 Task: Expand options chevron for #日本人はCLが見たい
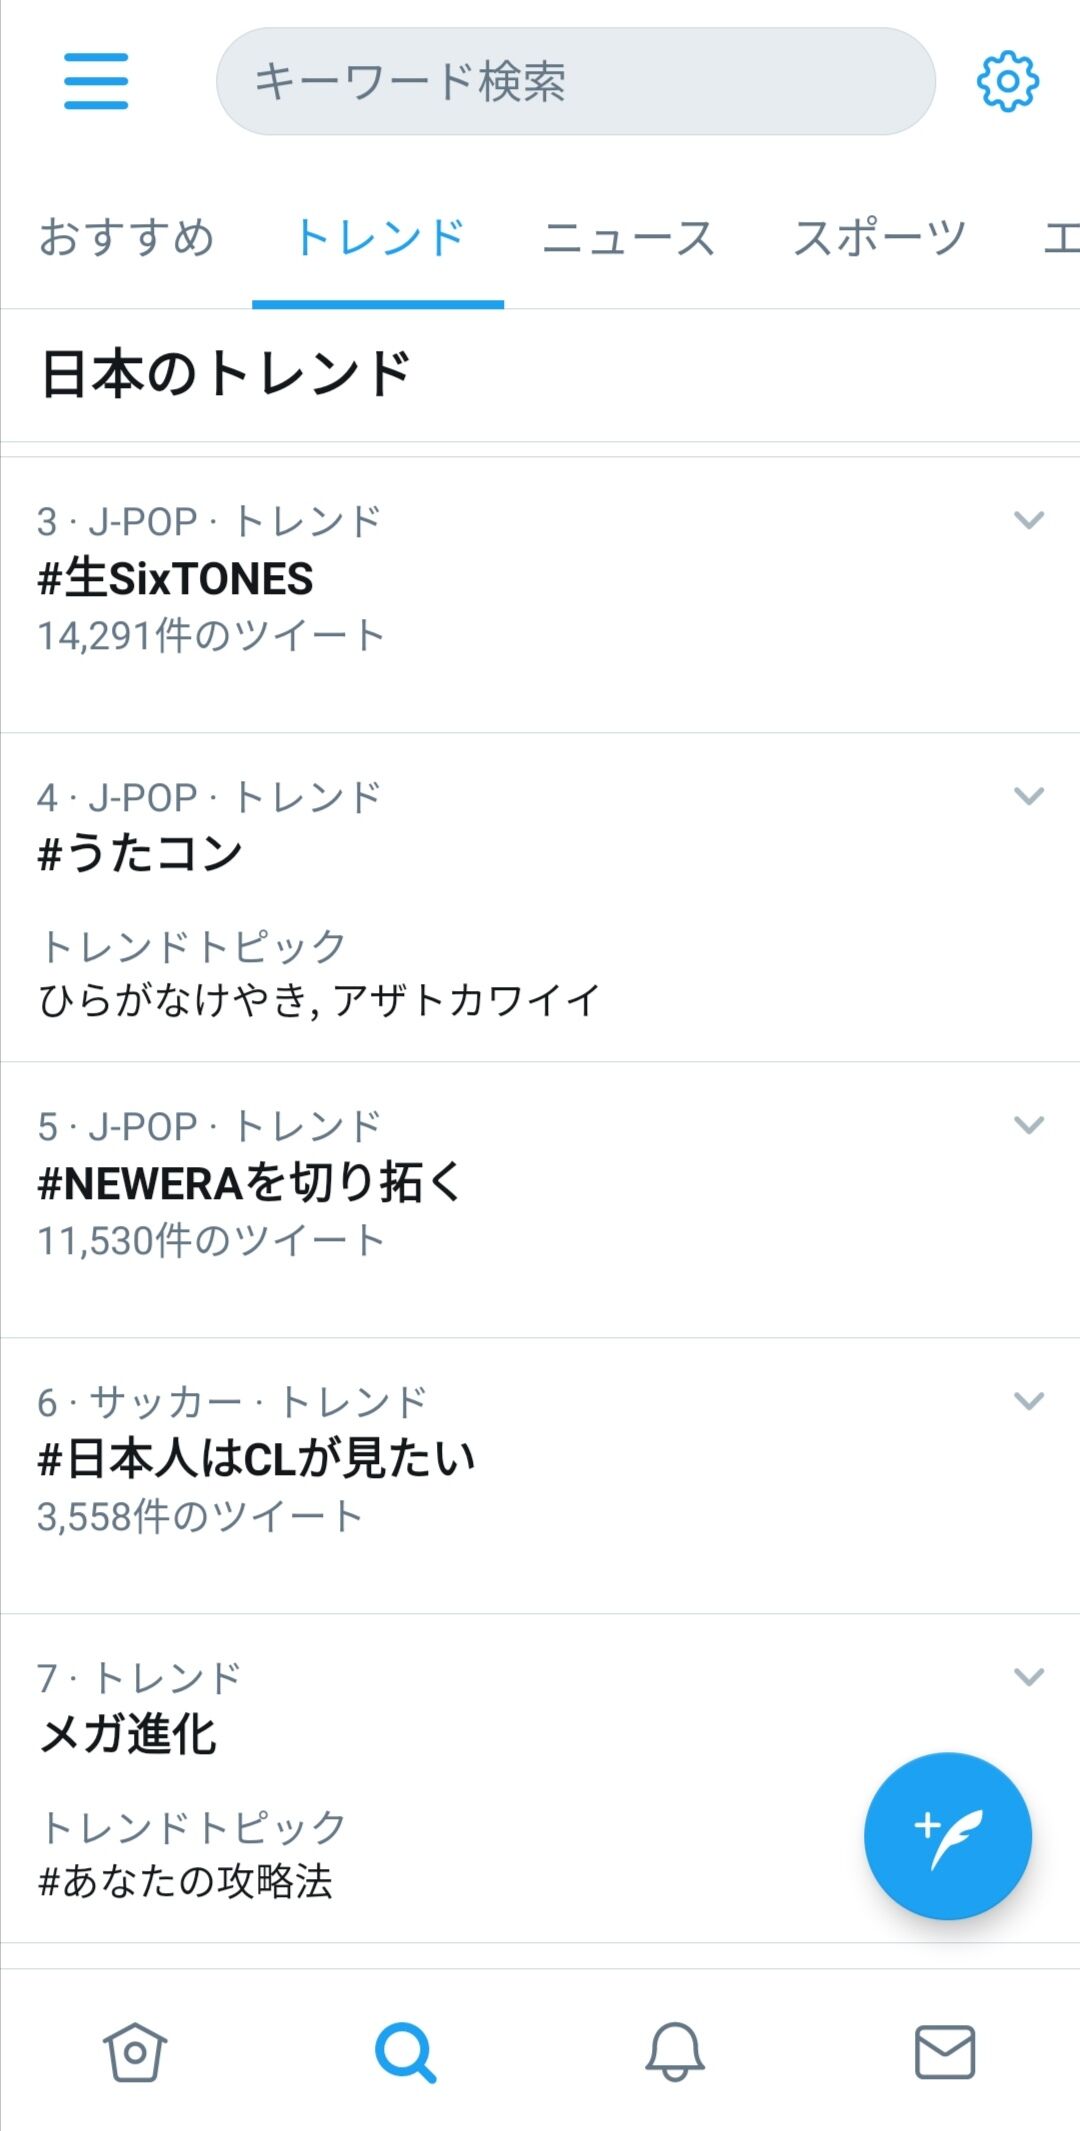click(1029, 1401)
